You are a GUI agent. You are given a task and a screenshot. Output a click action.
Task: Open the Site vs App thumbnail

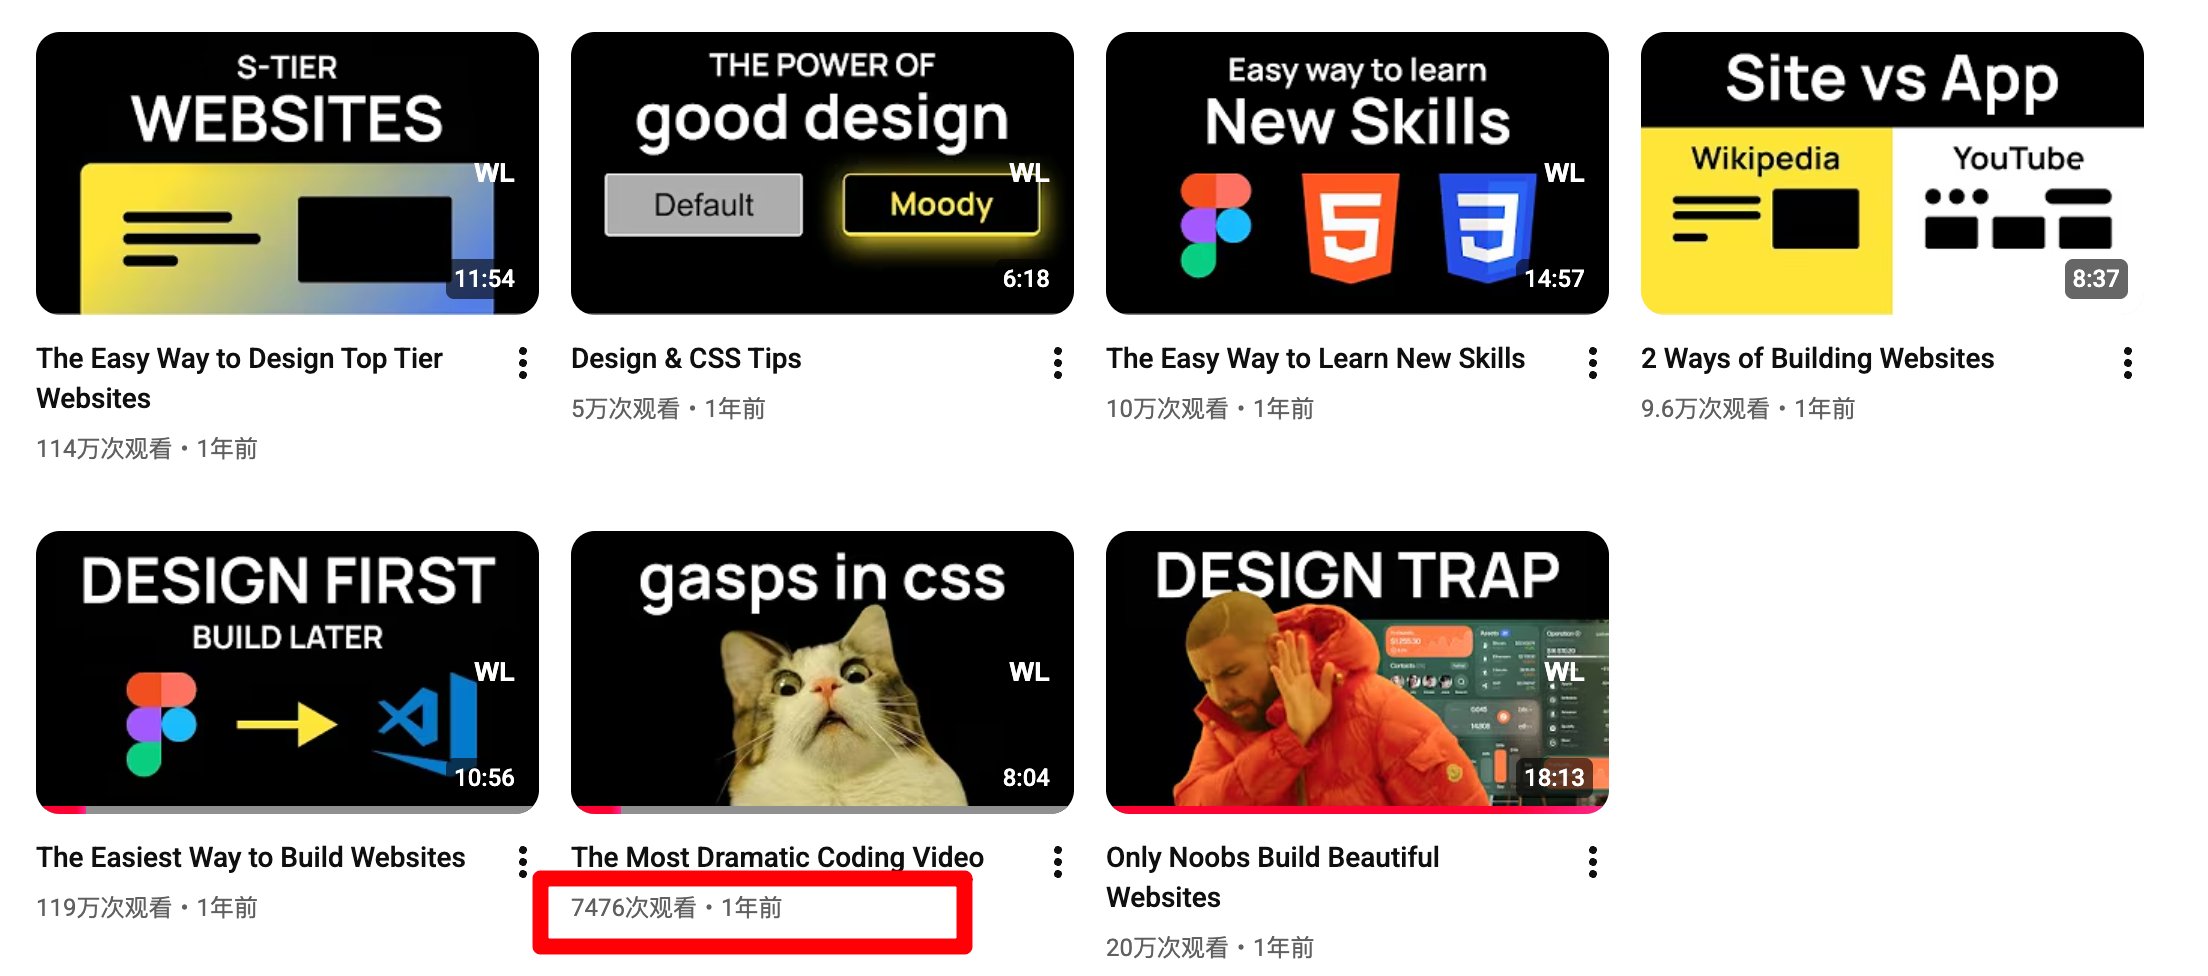pyautogui.click(x=1892, y=173)
